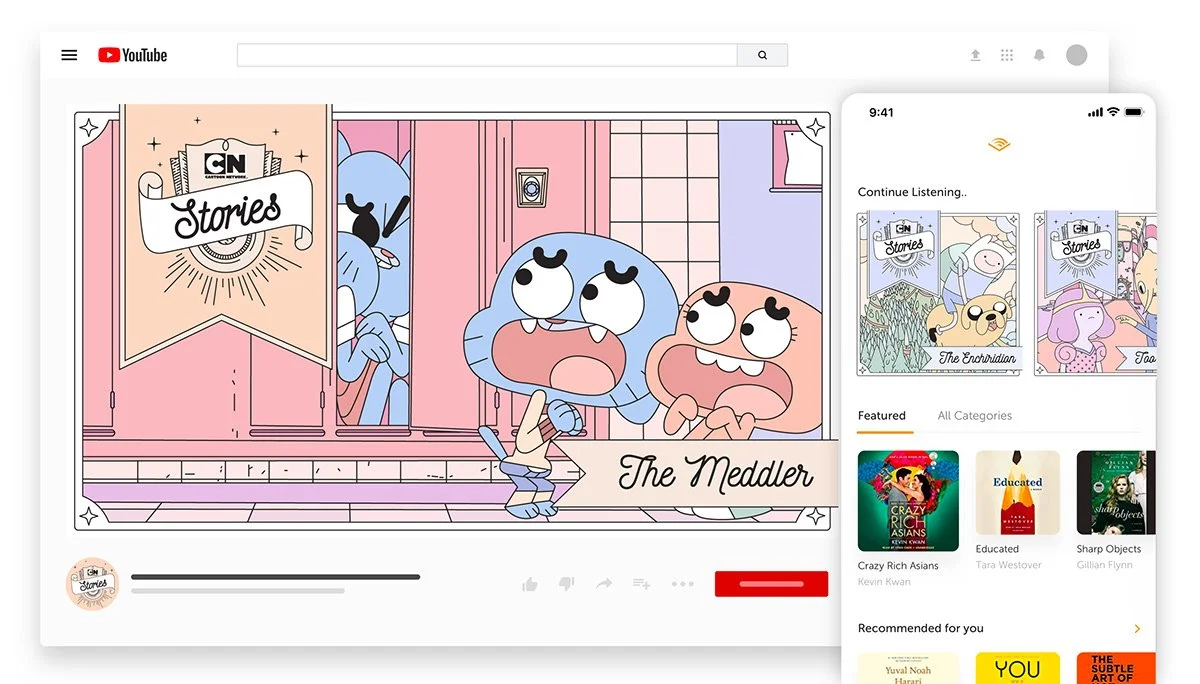Click the add to playlist icon

[641, 584]
